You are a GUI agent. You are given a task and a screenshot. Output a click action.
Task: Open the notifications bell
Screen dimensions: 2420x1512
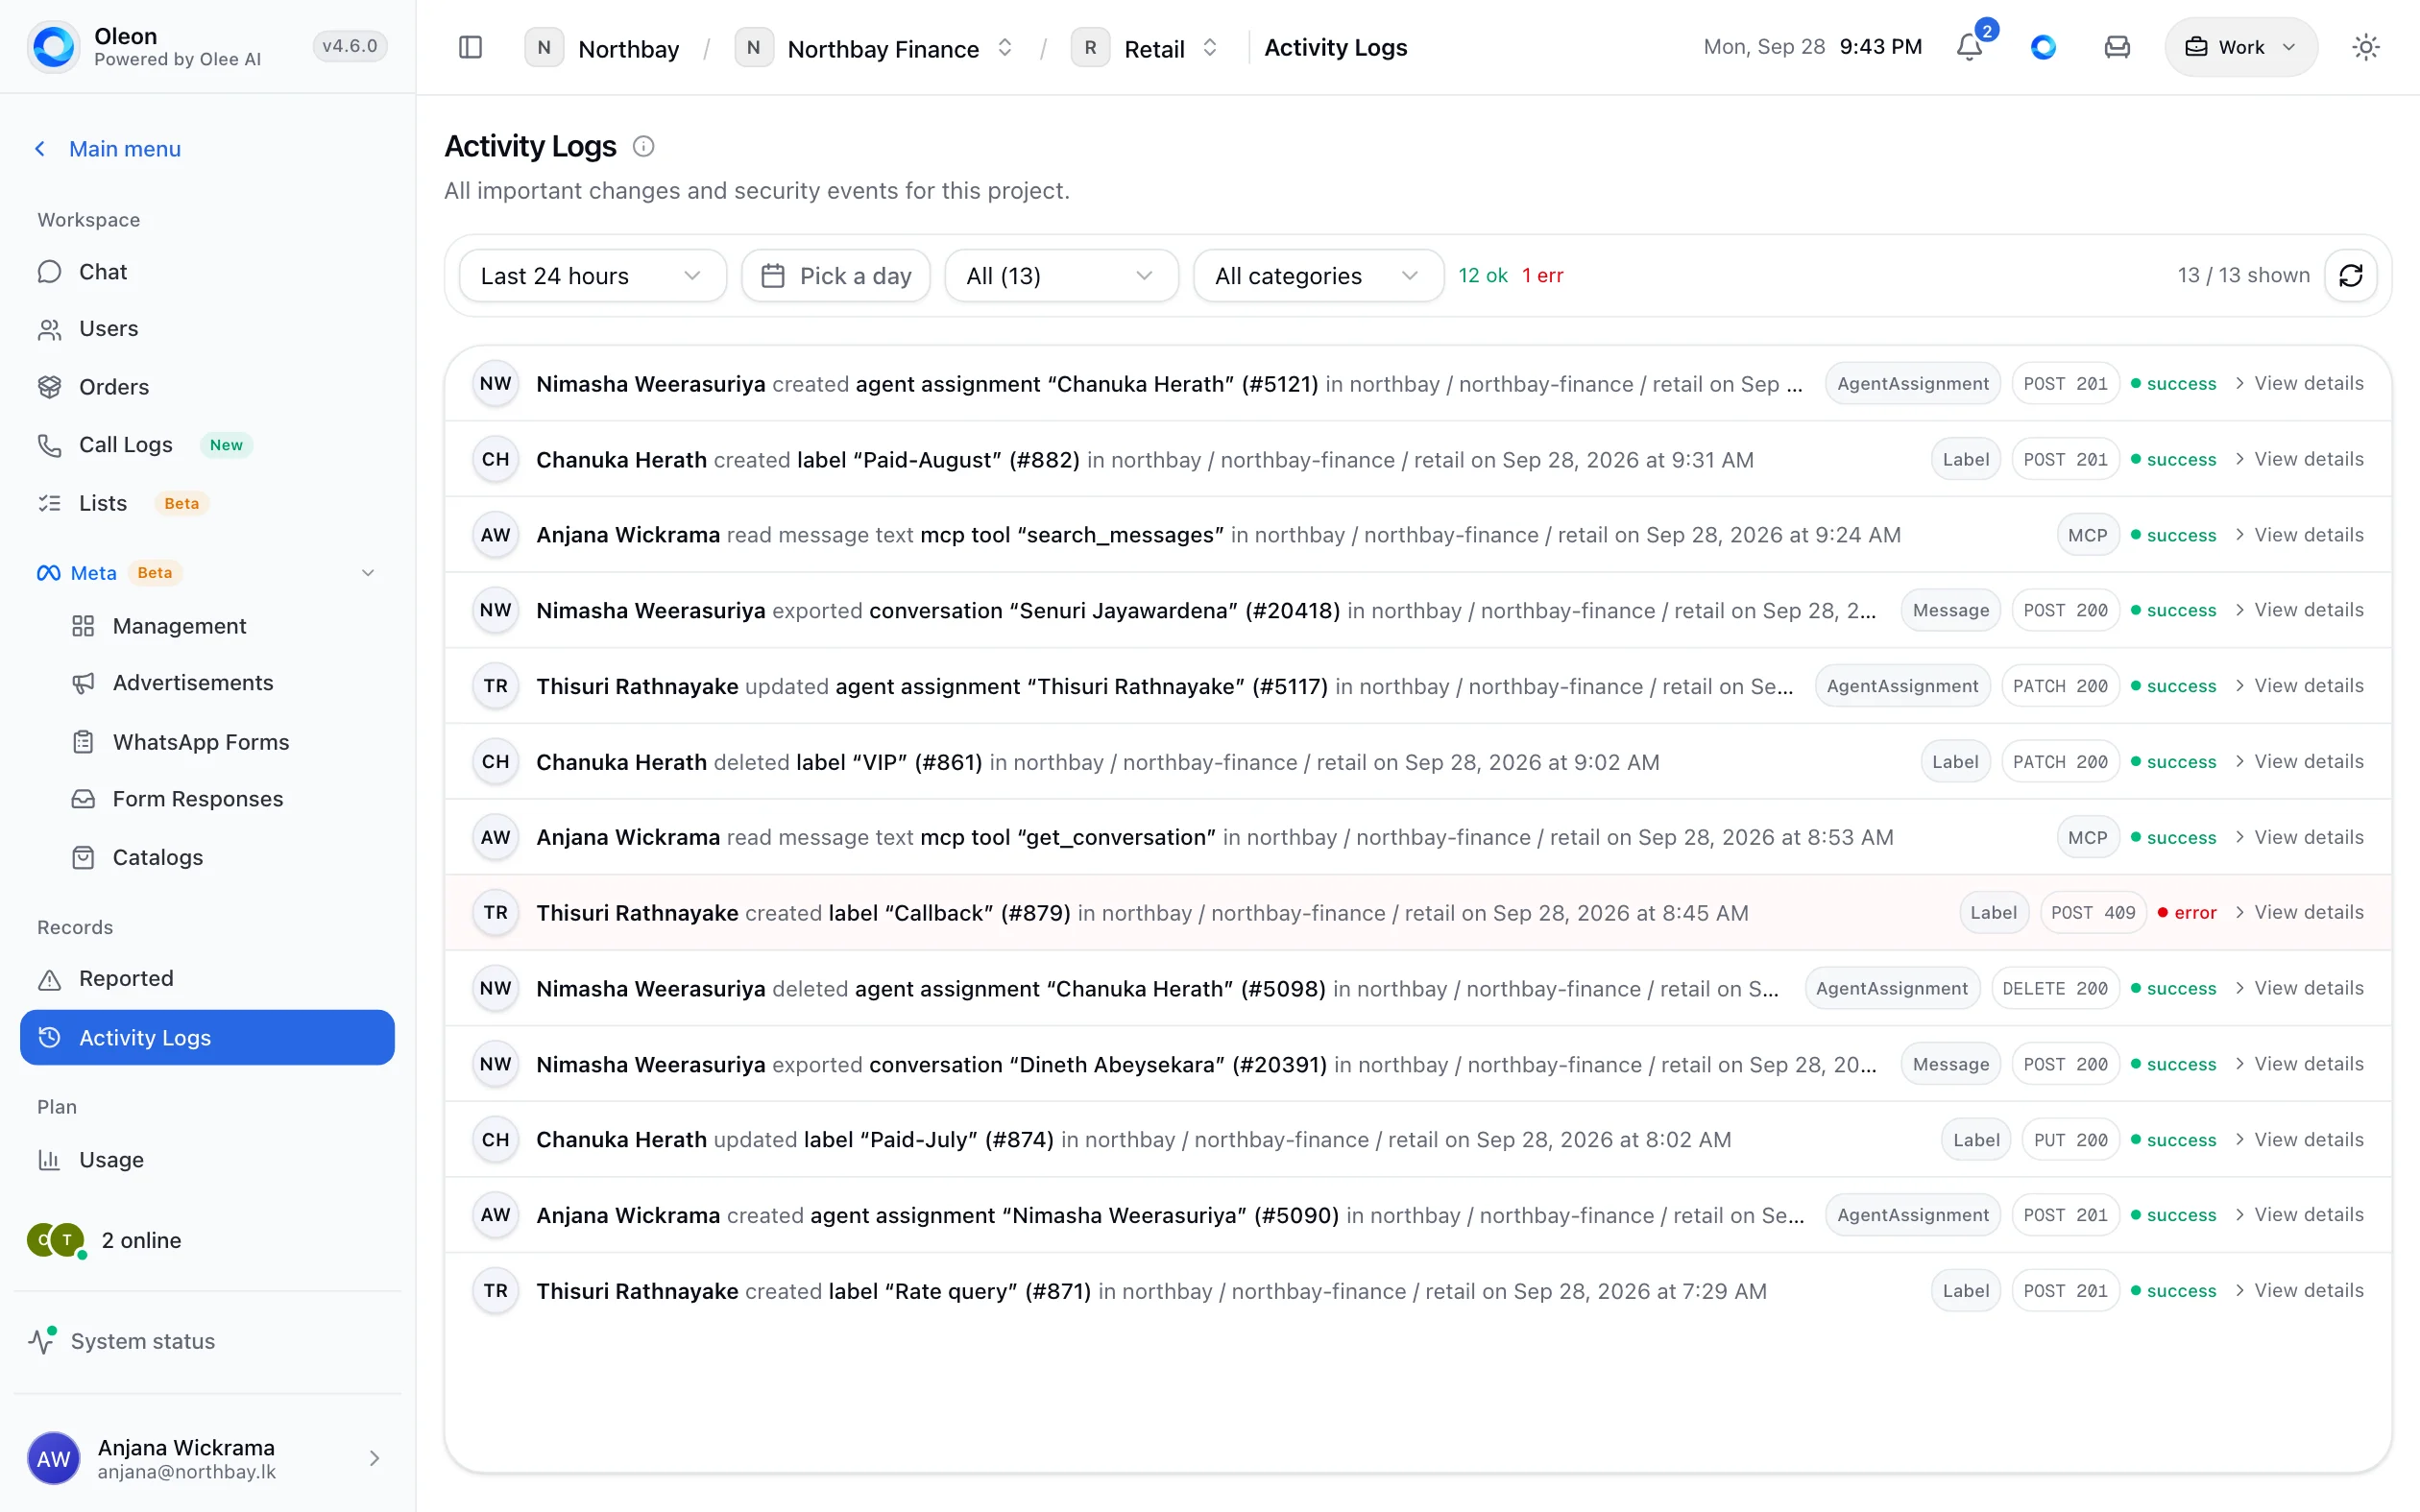(x=1969, y=47)
